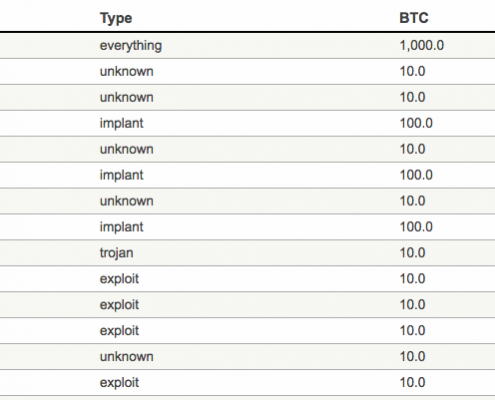Select the final exploit cell at the table's end
The width and height of the screenshot is (495, 400).
tap(119, 383)
